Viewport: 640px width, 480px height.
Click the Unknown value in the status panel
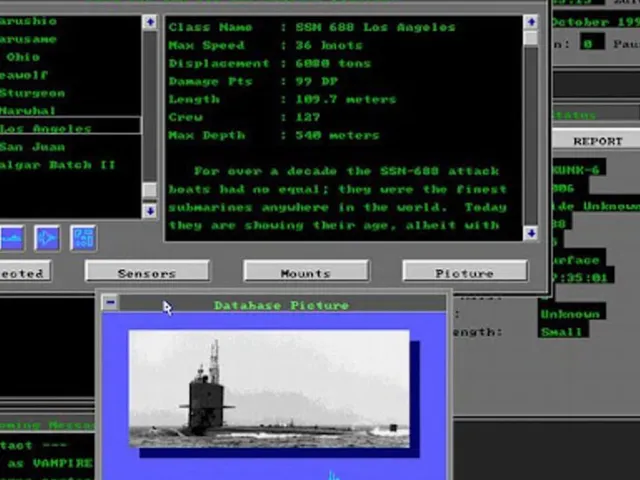point(570,314)
